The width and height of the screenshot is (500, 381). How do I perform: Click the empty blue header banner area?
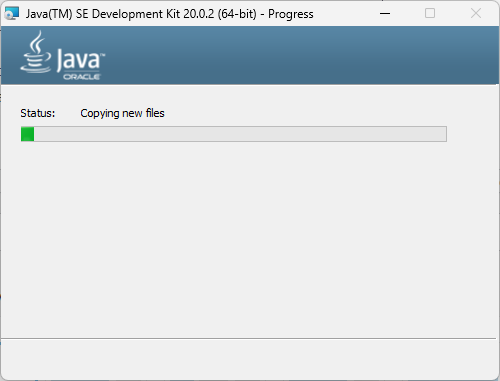pos(300,55)
